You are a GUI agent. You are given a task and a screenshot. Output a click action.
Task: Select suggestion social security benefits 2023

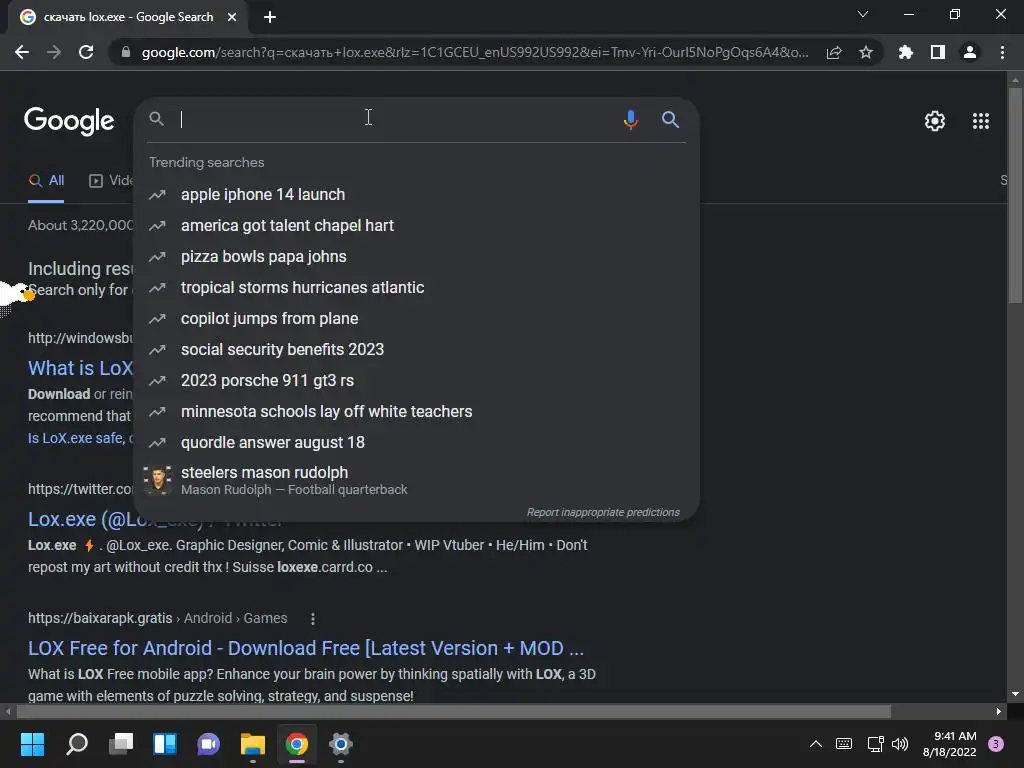click(x=416, y=349)
